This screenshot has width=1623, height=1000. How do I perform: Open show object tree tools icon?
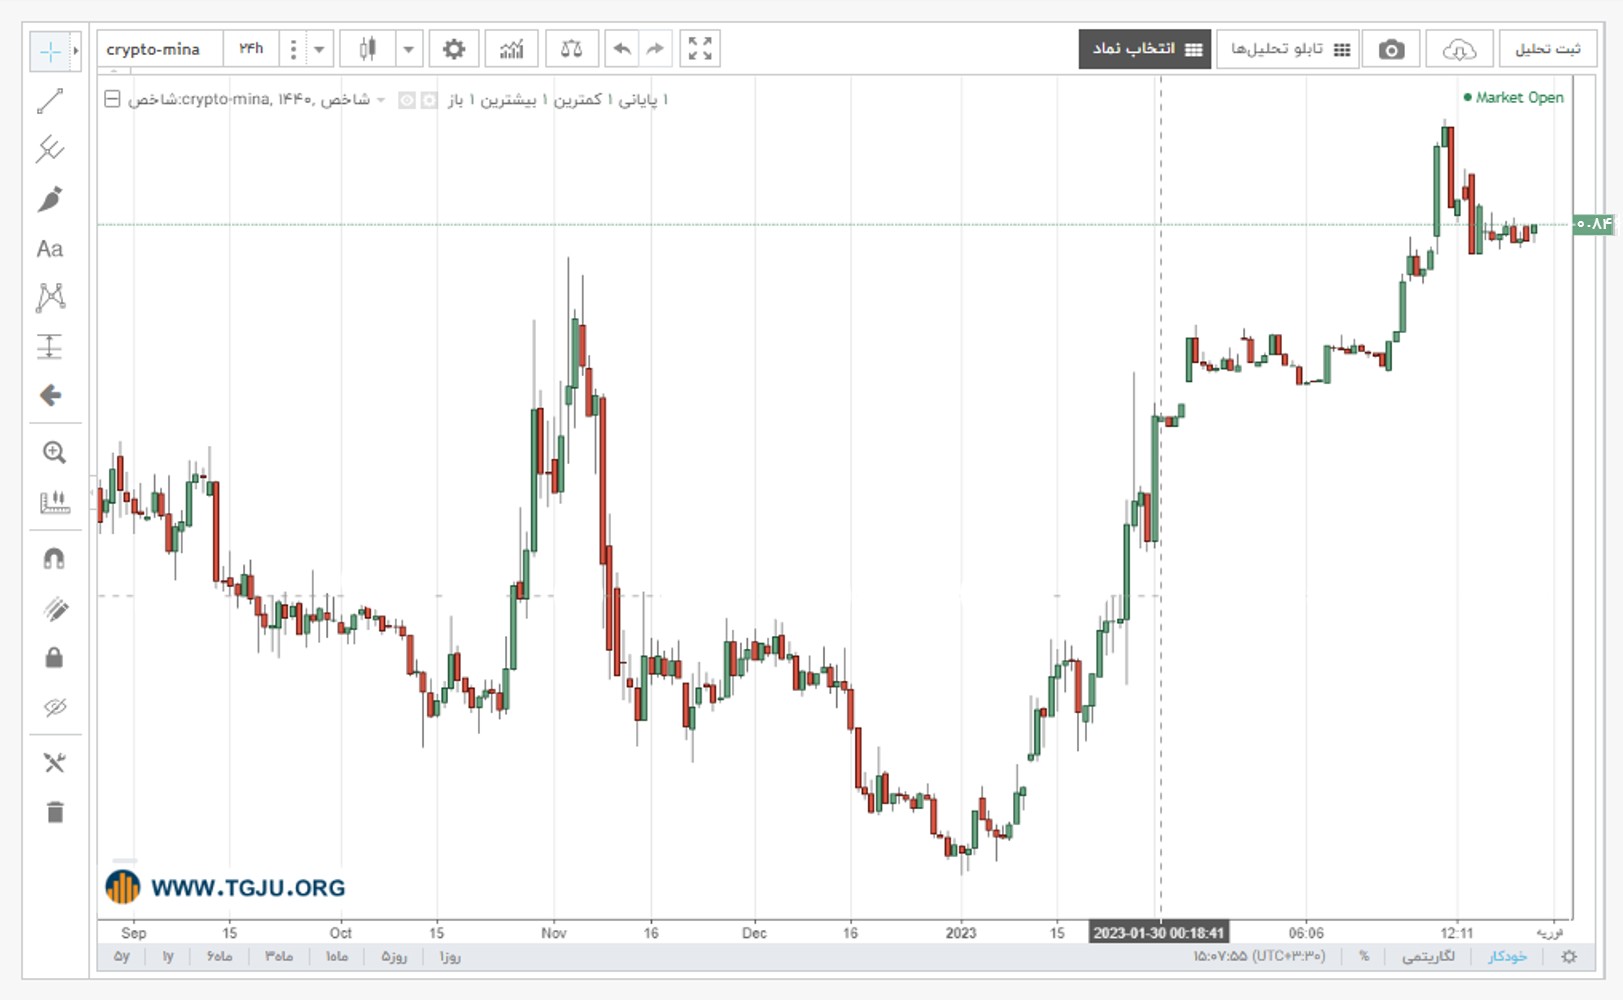click(x=54, y=763)
